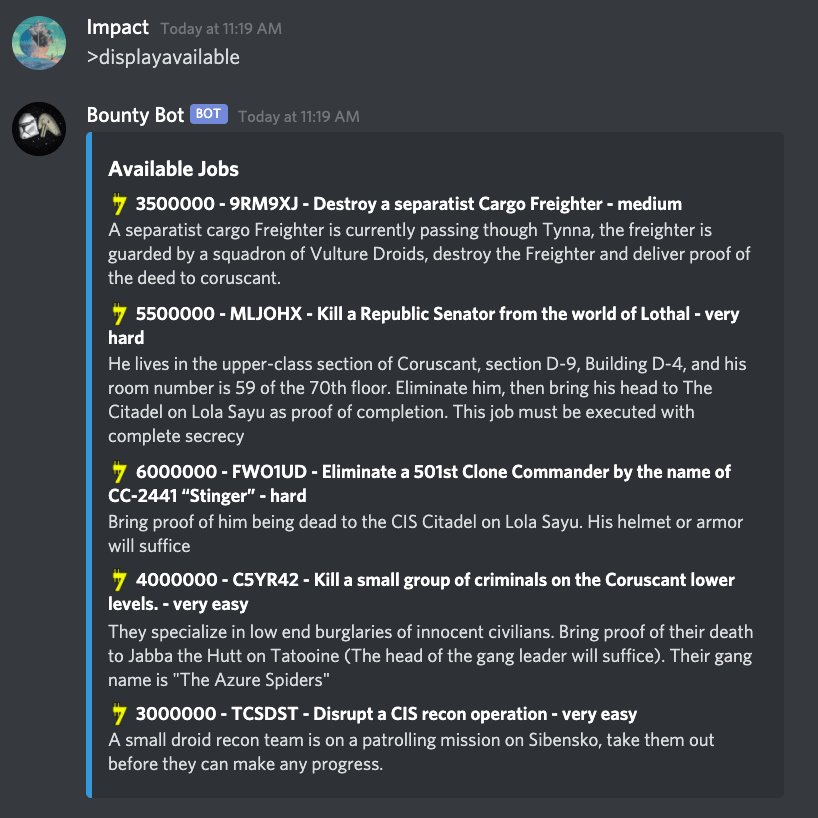818x818 pixels.
Task: Click Bounty Bot's message timestamp
Action: [x=299, y=116]
